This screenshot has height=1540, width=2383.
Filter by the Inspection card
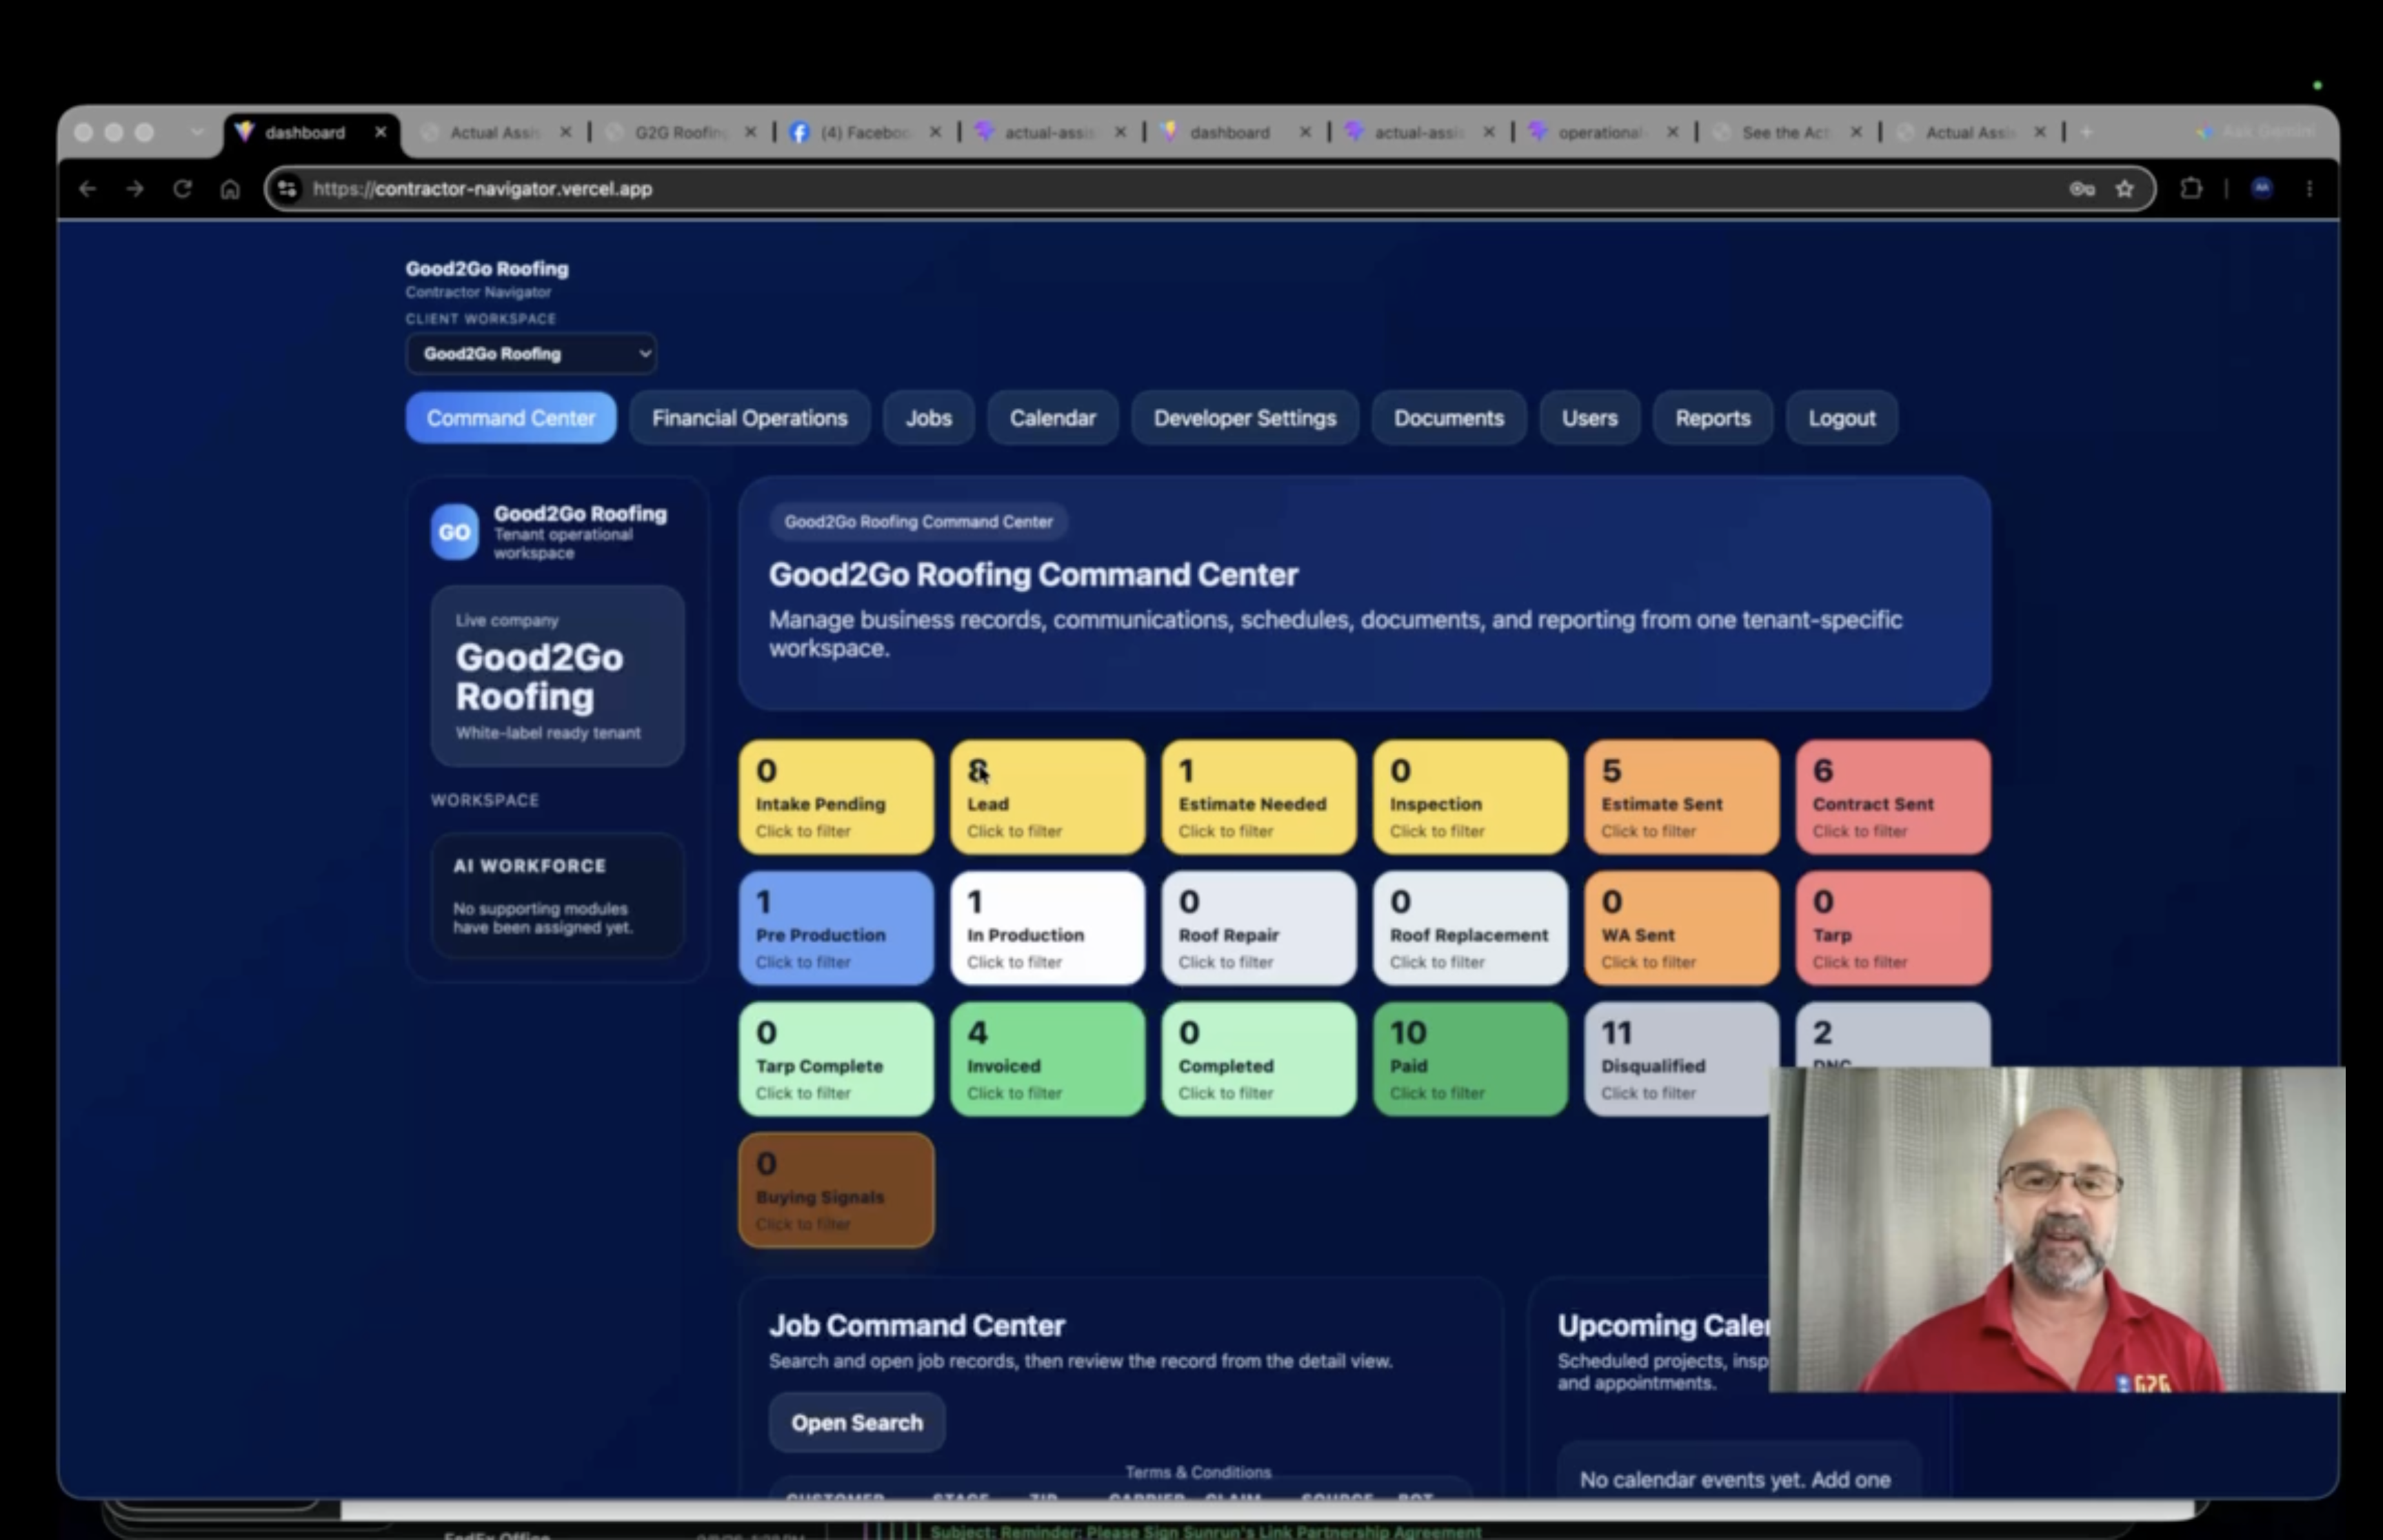pyautogui.click(x=1470, y=797)
